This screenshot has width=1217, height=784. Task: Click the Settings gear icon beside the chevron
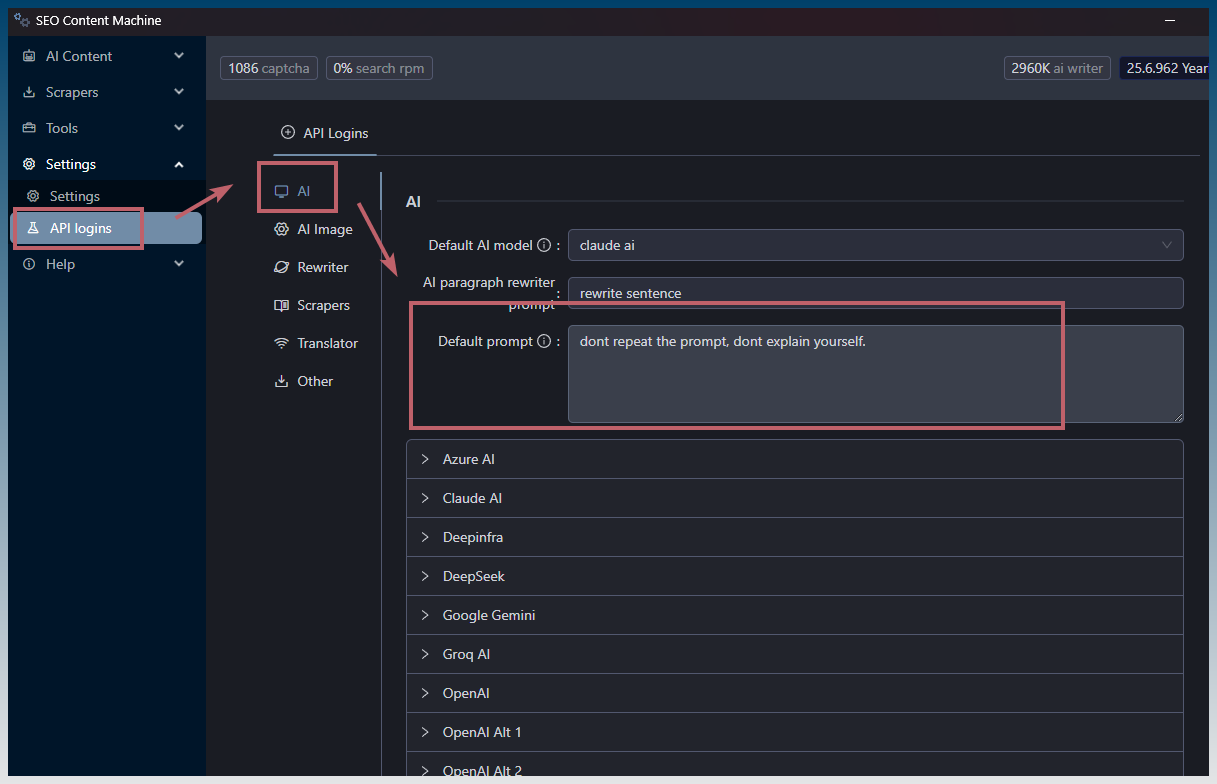point(29,164)
